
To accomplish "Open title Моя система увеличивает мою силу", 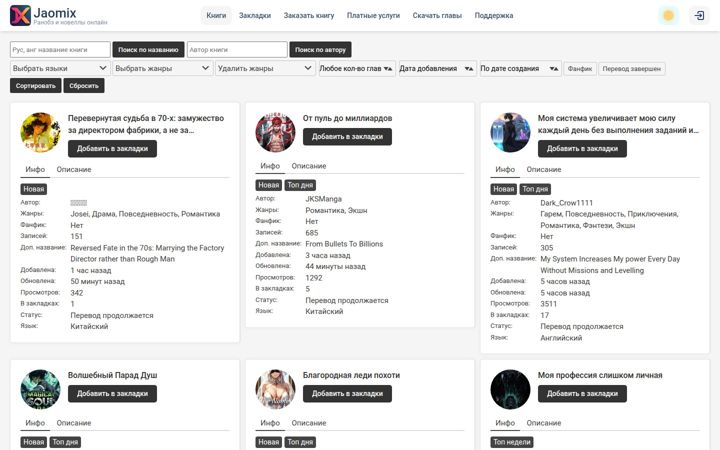I will point(618,124).
